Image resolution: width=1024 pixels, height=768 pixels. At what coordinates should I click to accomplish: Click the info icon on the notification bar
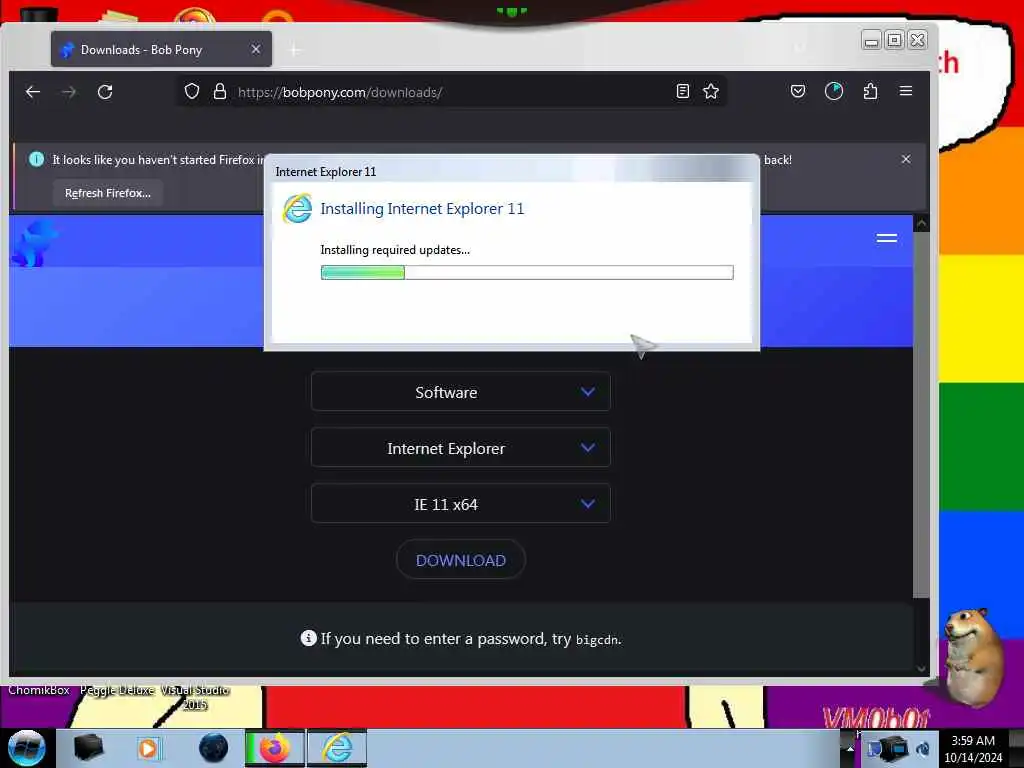[x=37, y=159]
